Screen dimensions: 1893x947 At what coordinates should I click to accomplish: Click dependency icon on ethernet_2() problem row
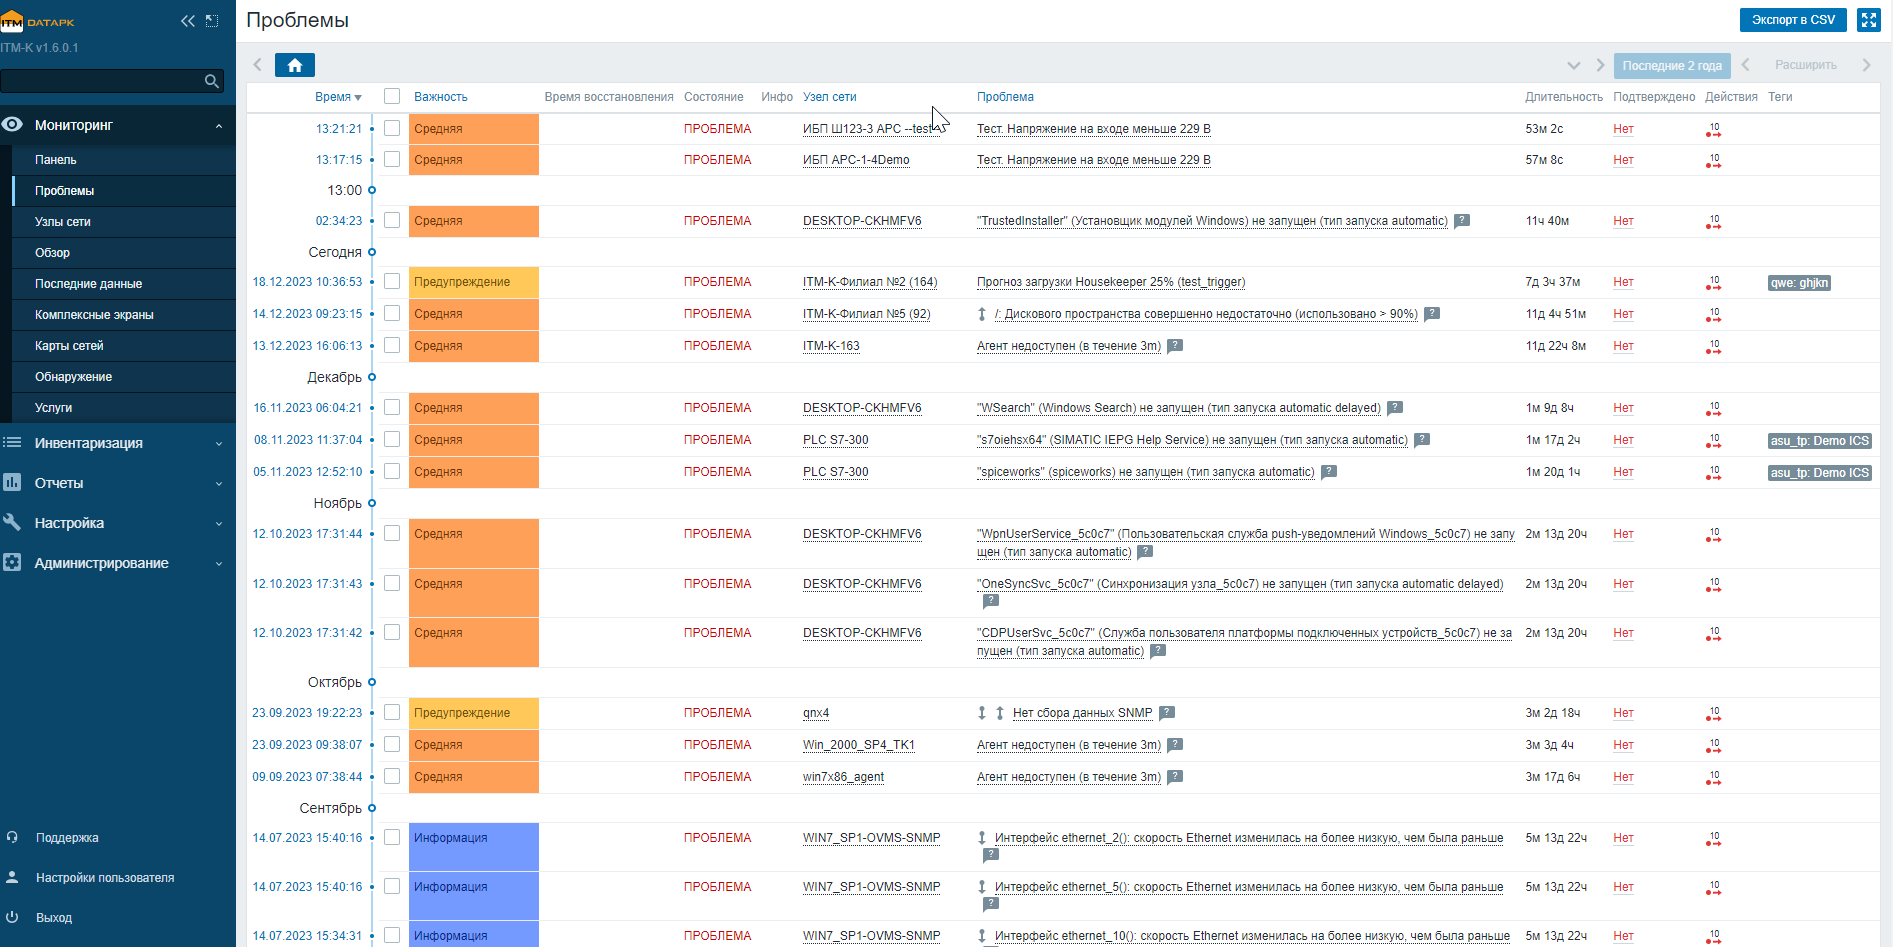coord(982,838)
